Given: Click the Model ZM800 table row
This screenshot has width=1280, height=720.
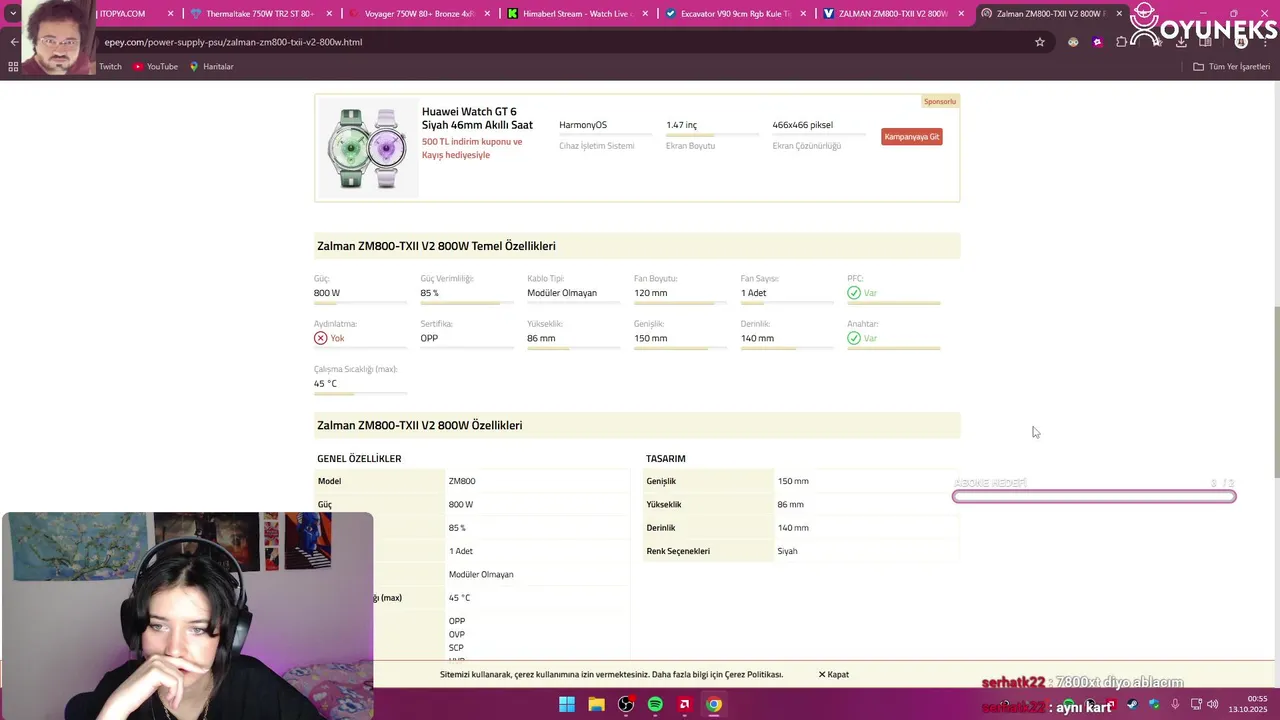Looking at the screenshot, I should 472,481.
